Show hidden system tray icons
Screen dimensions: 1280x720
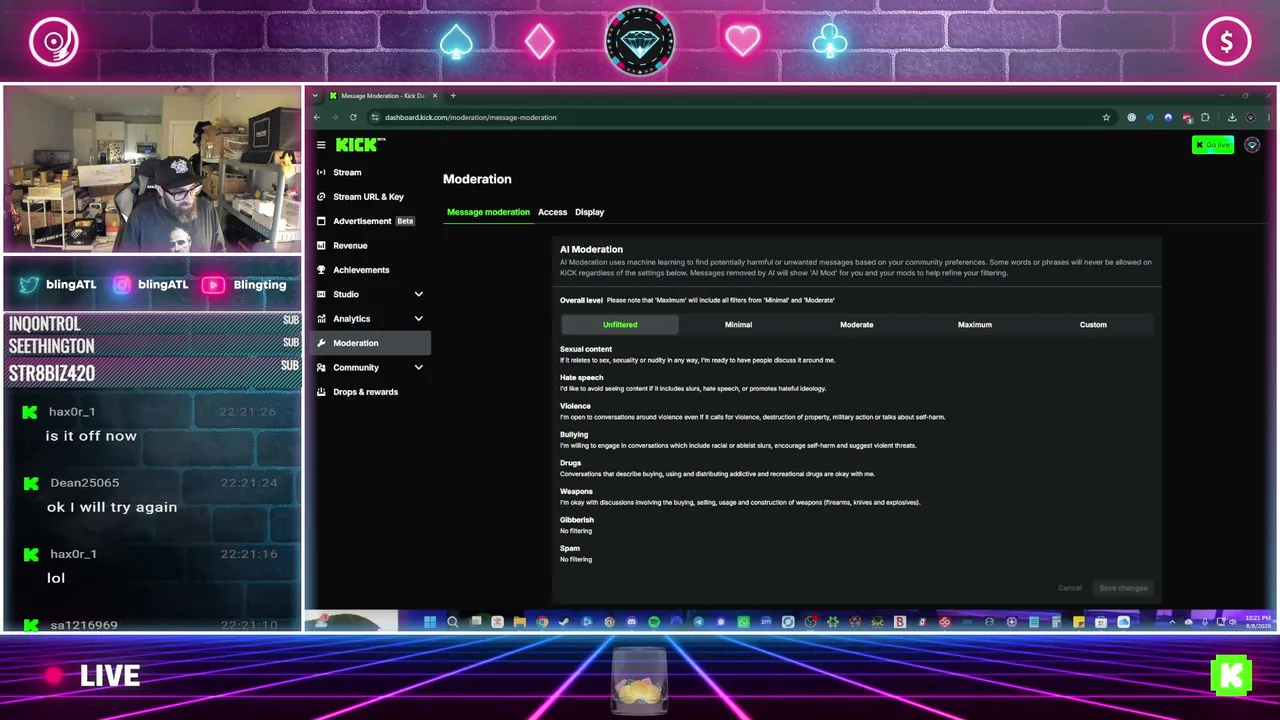[x=1172, y=622]
